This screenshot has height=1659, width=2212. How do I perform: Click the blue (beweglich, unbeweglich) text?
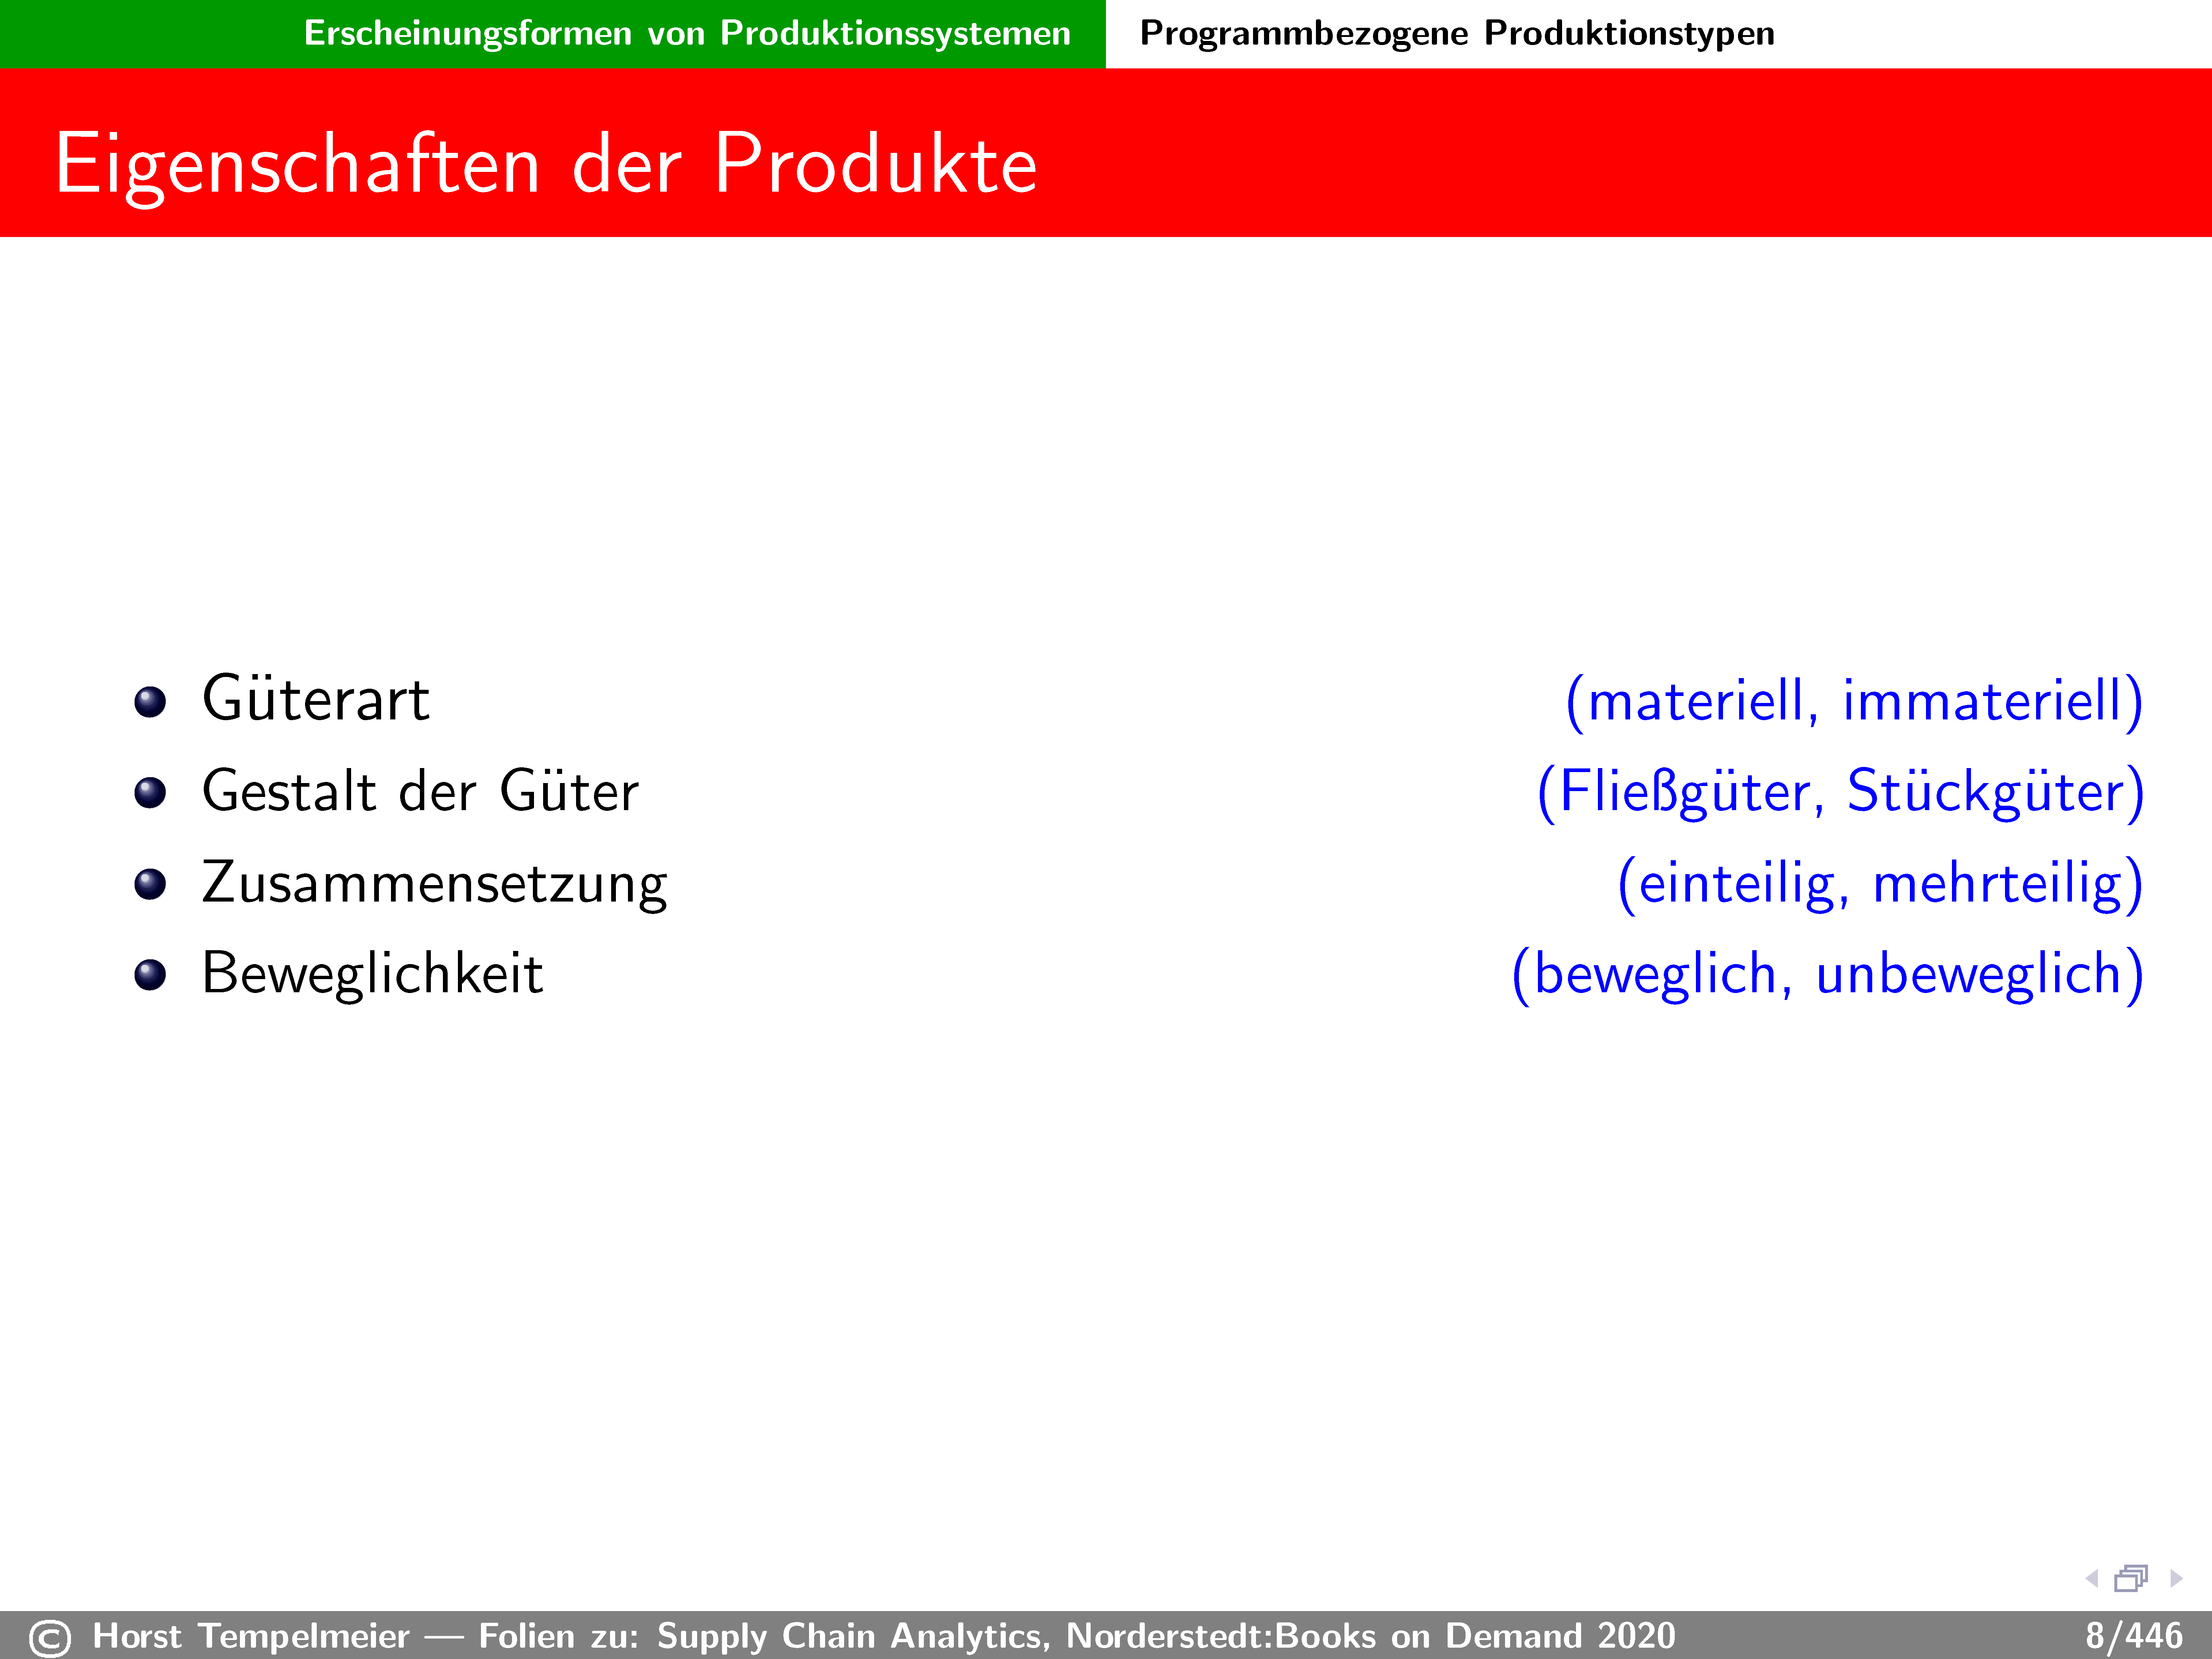tap(1827, 975)
